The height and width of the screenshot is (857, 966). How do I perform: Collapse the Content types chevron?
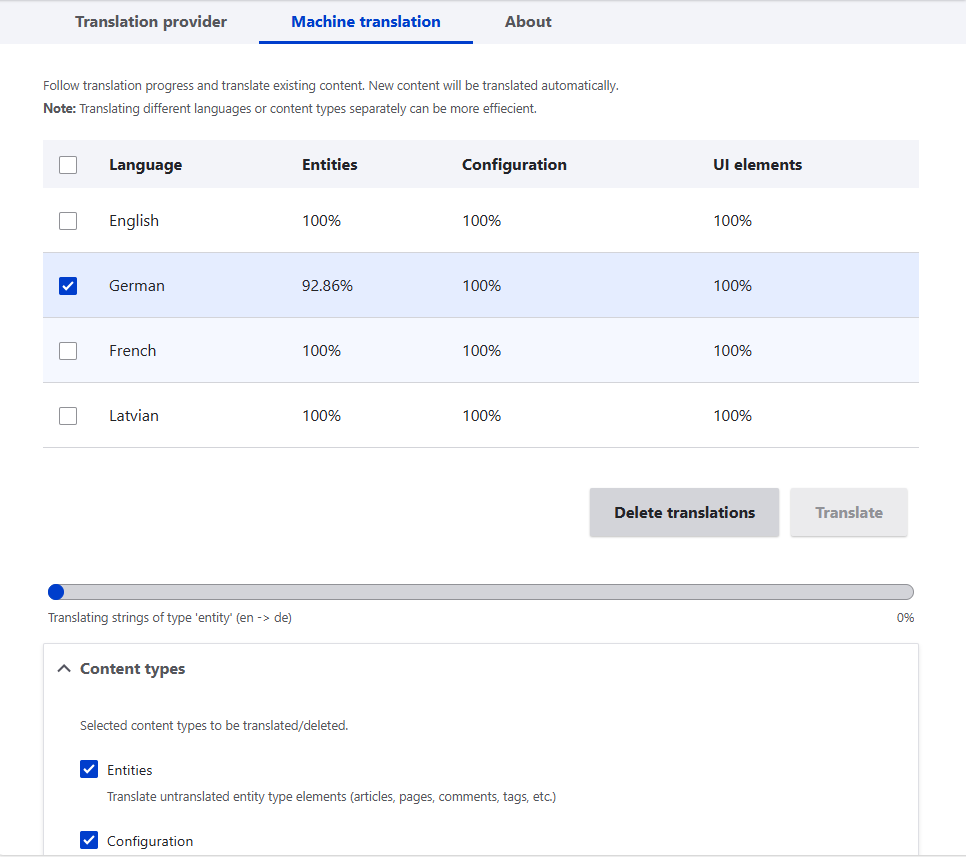63,669
